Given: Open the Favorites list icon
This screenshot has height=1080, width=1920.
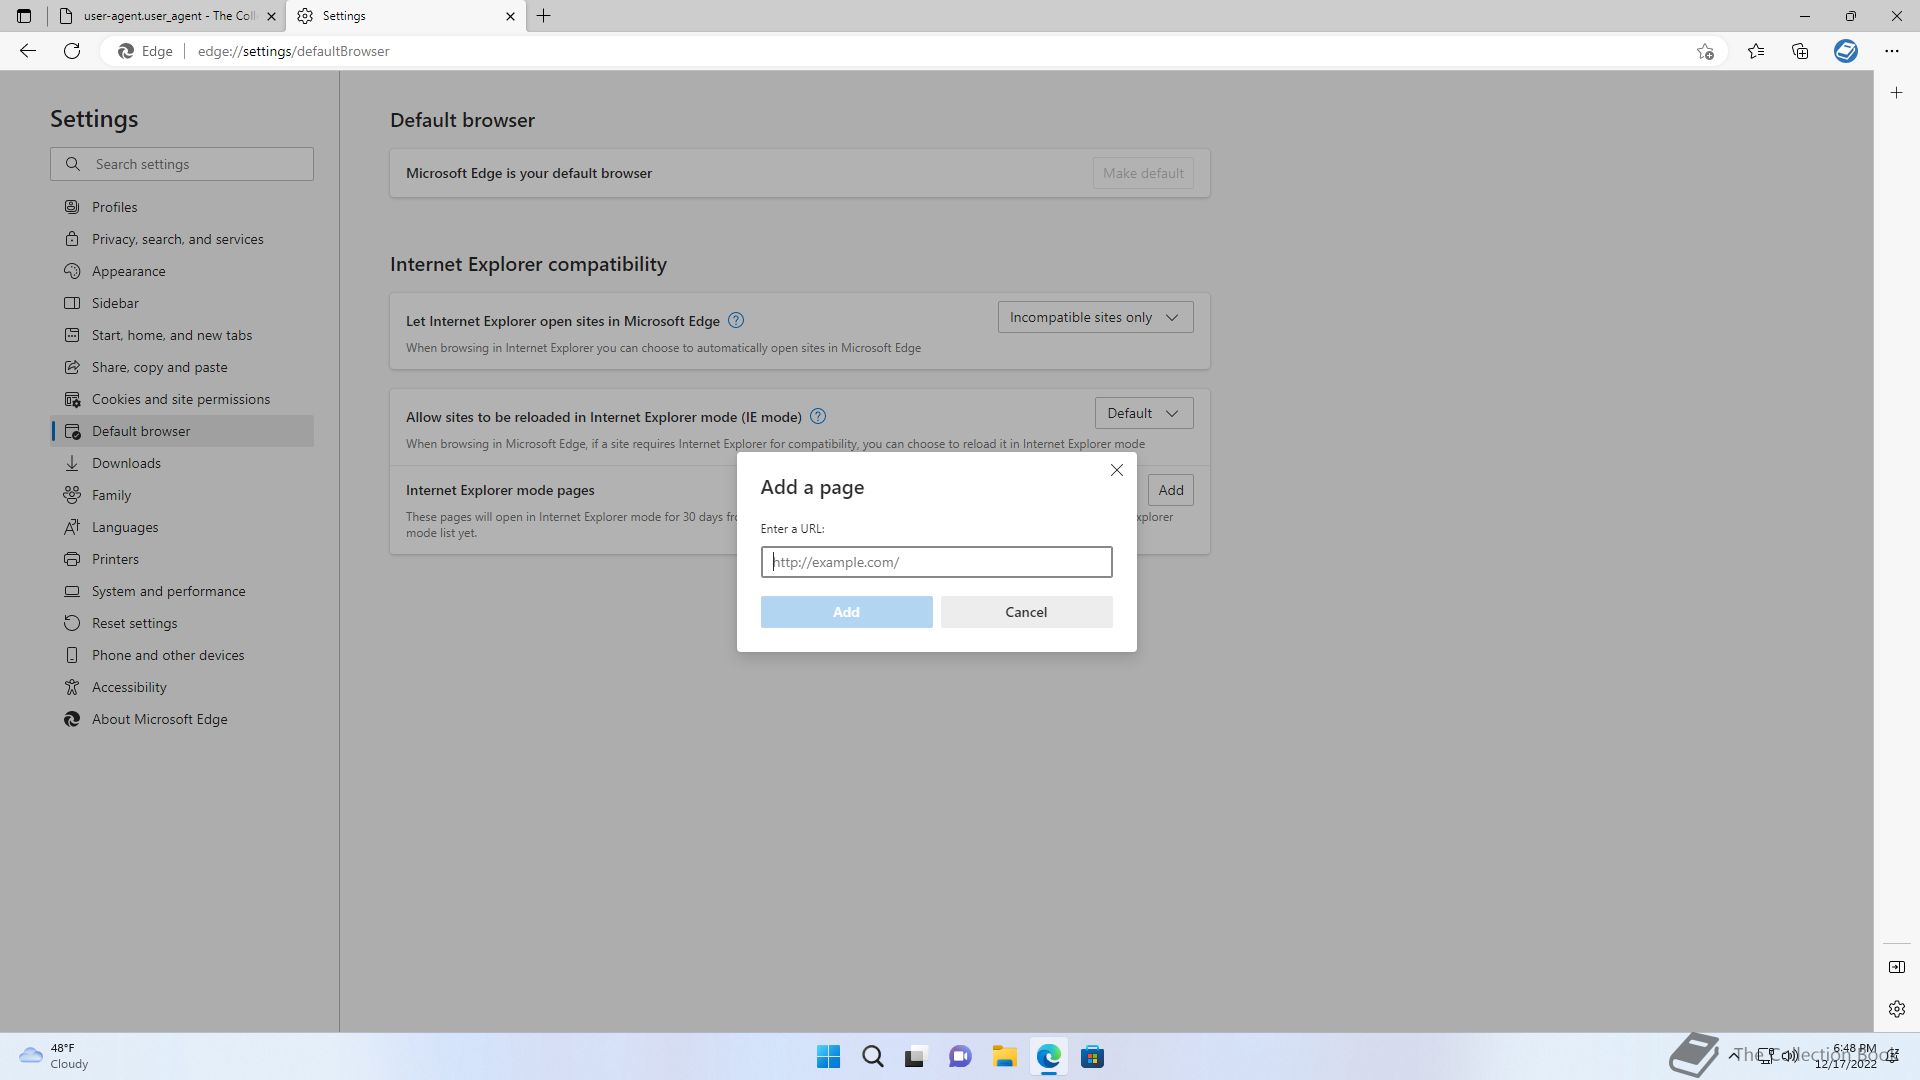Looking at the screenshot, I should click(1756, 51).
